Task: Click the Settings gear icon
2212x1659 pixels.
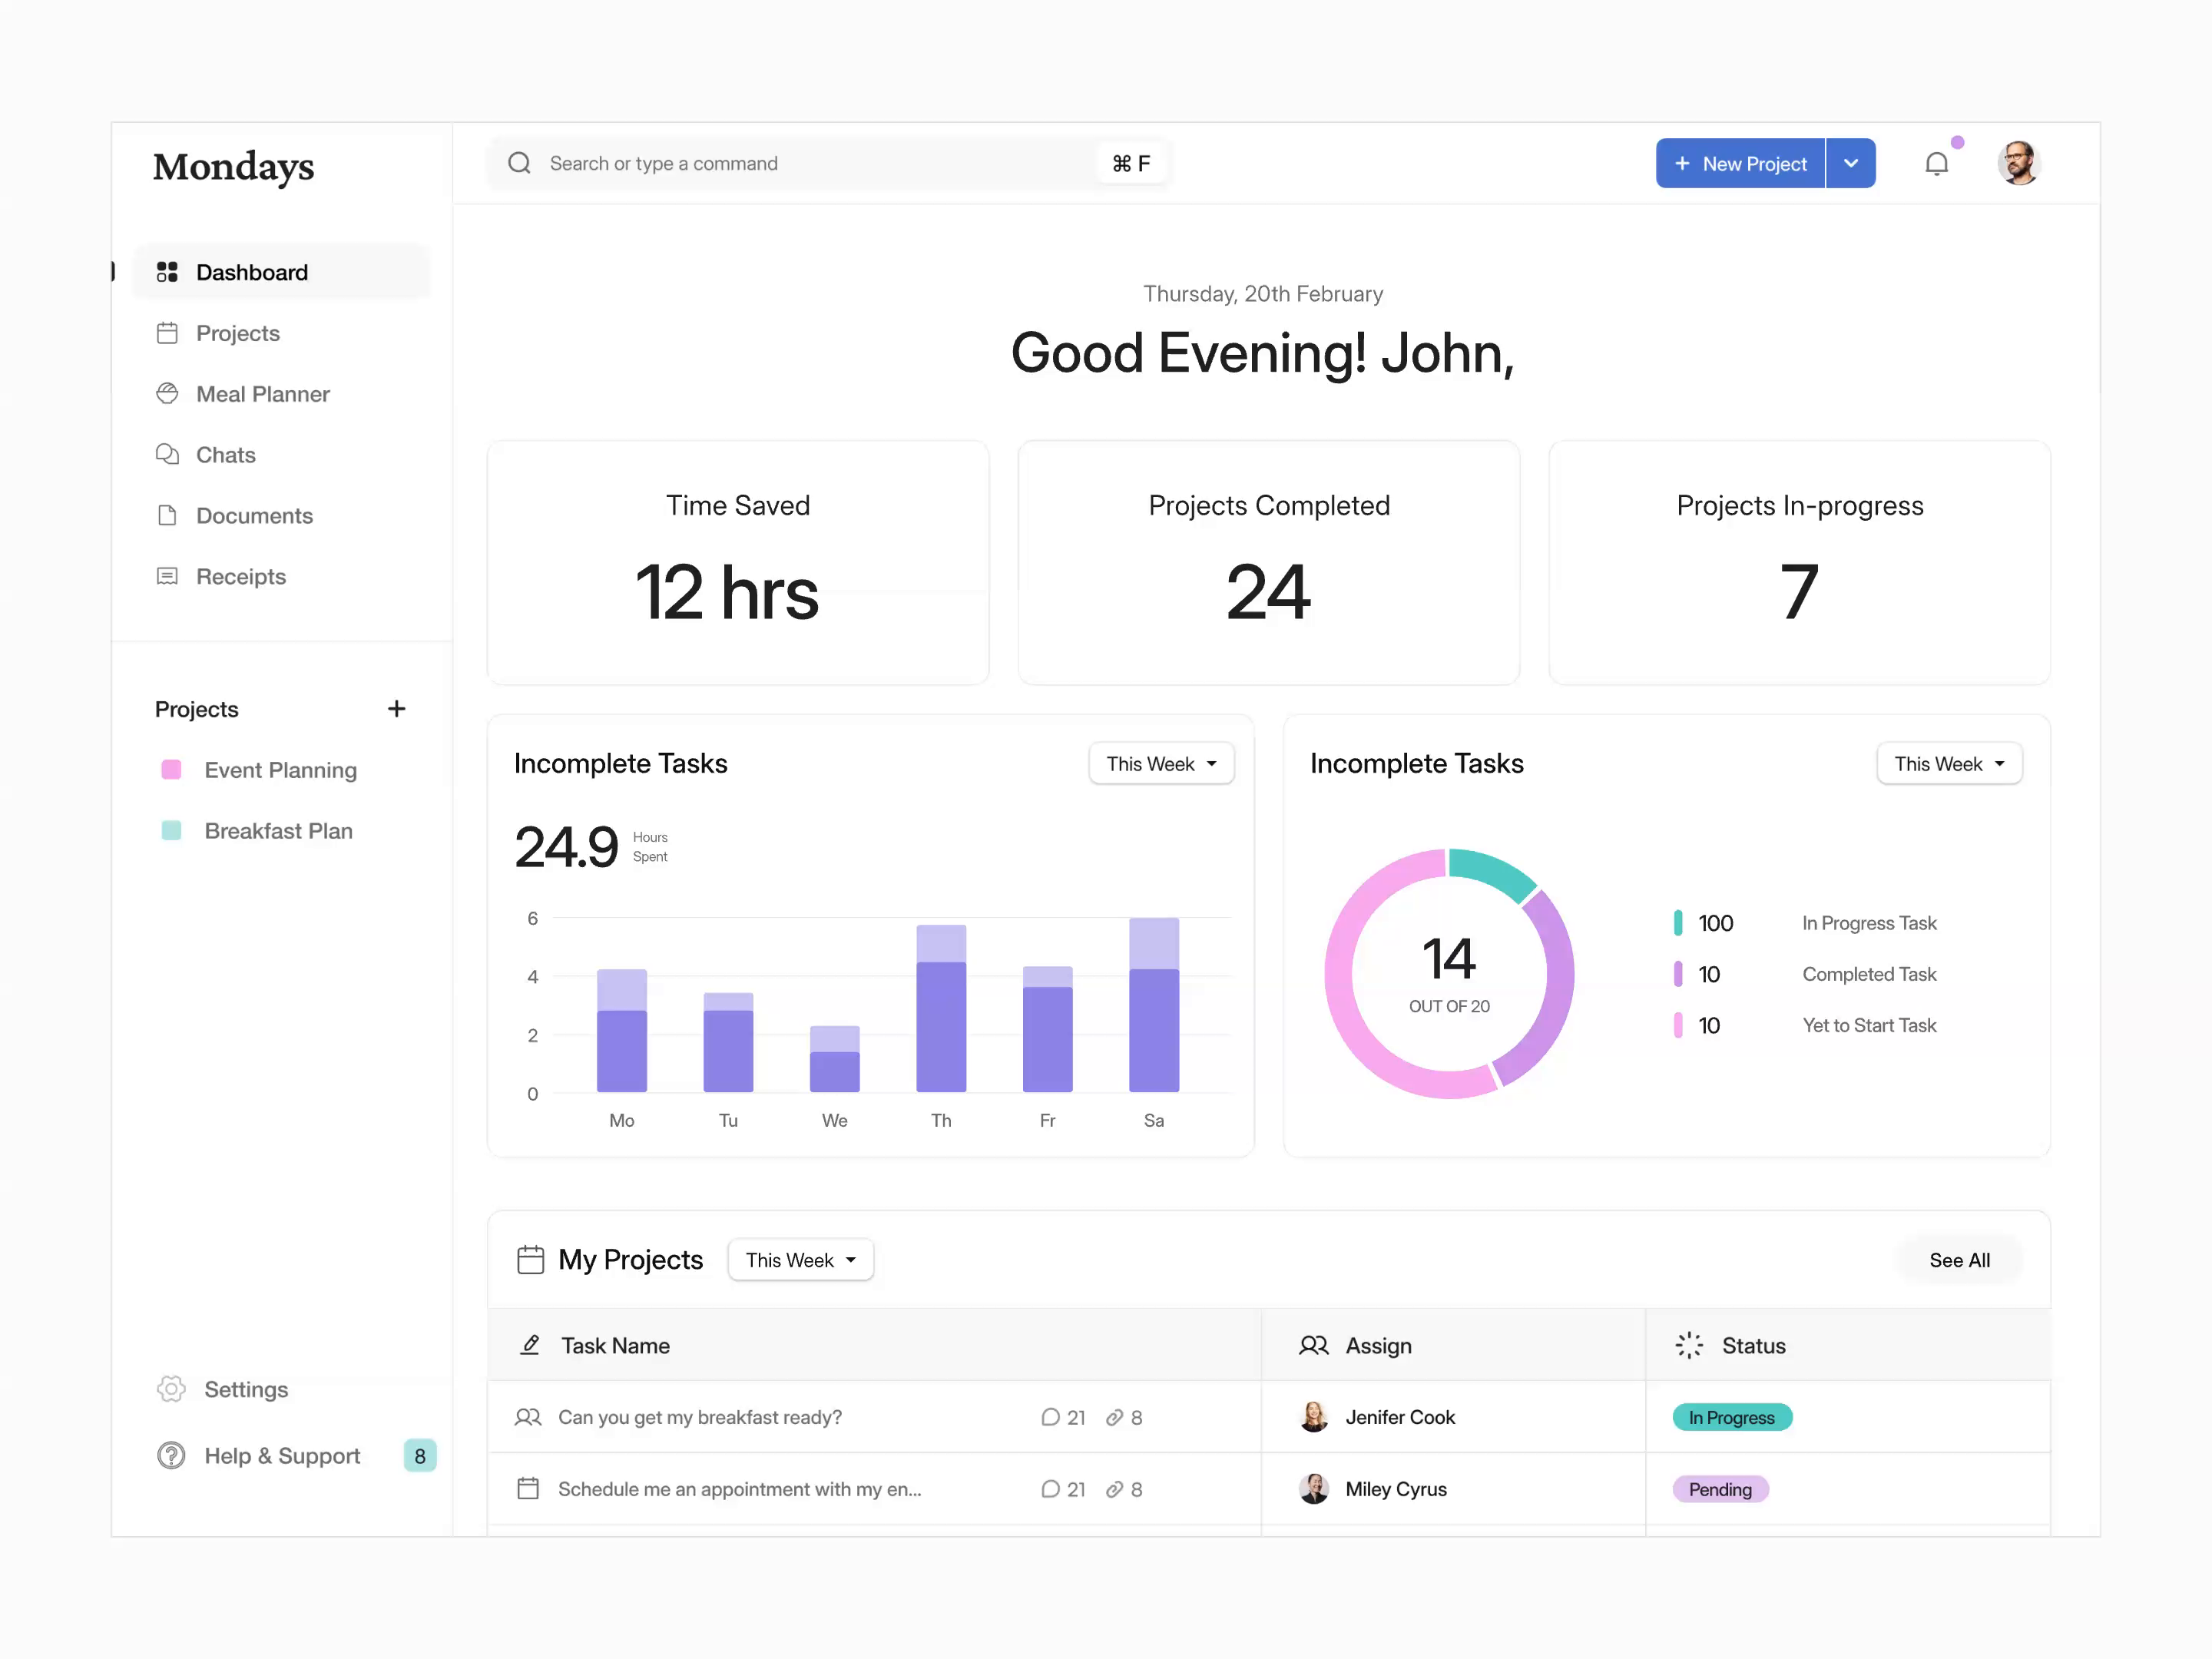Action: coord(170,1389)
